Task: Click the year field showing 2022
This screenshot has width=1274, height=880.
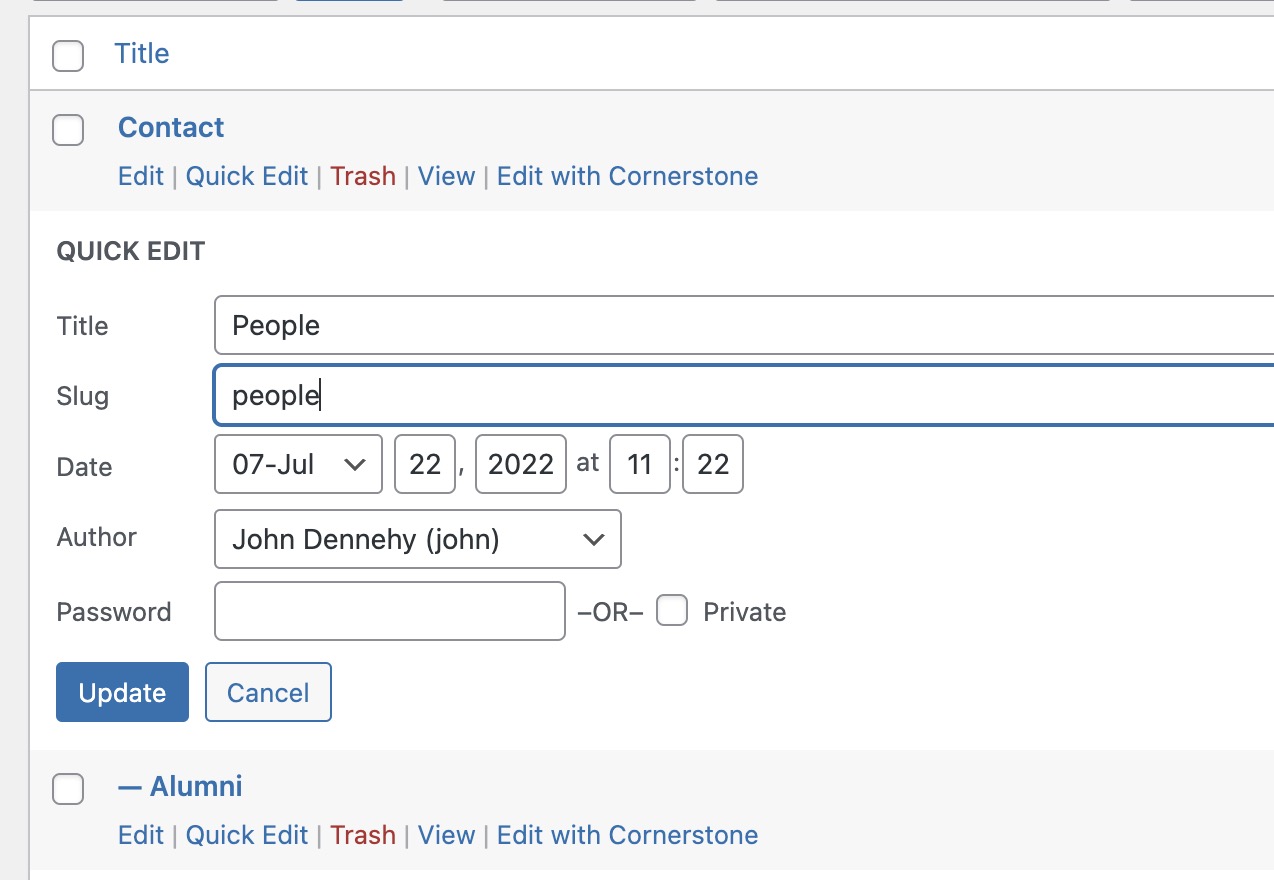Action: point(520,464)
